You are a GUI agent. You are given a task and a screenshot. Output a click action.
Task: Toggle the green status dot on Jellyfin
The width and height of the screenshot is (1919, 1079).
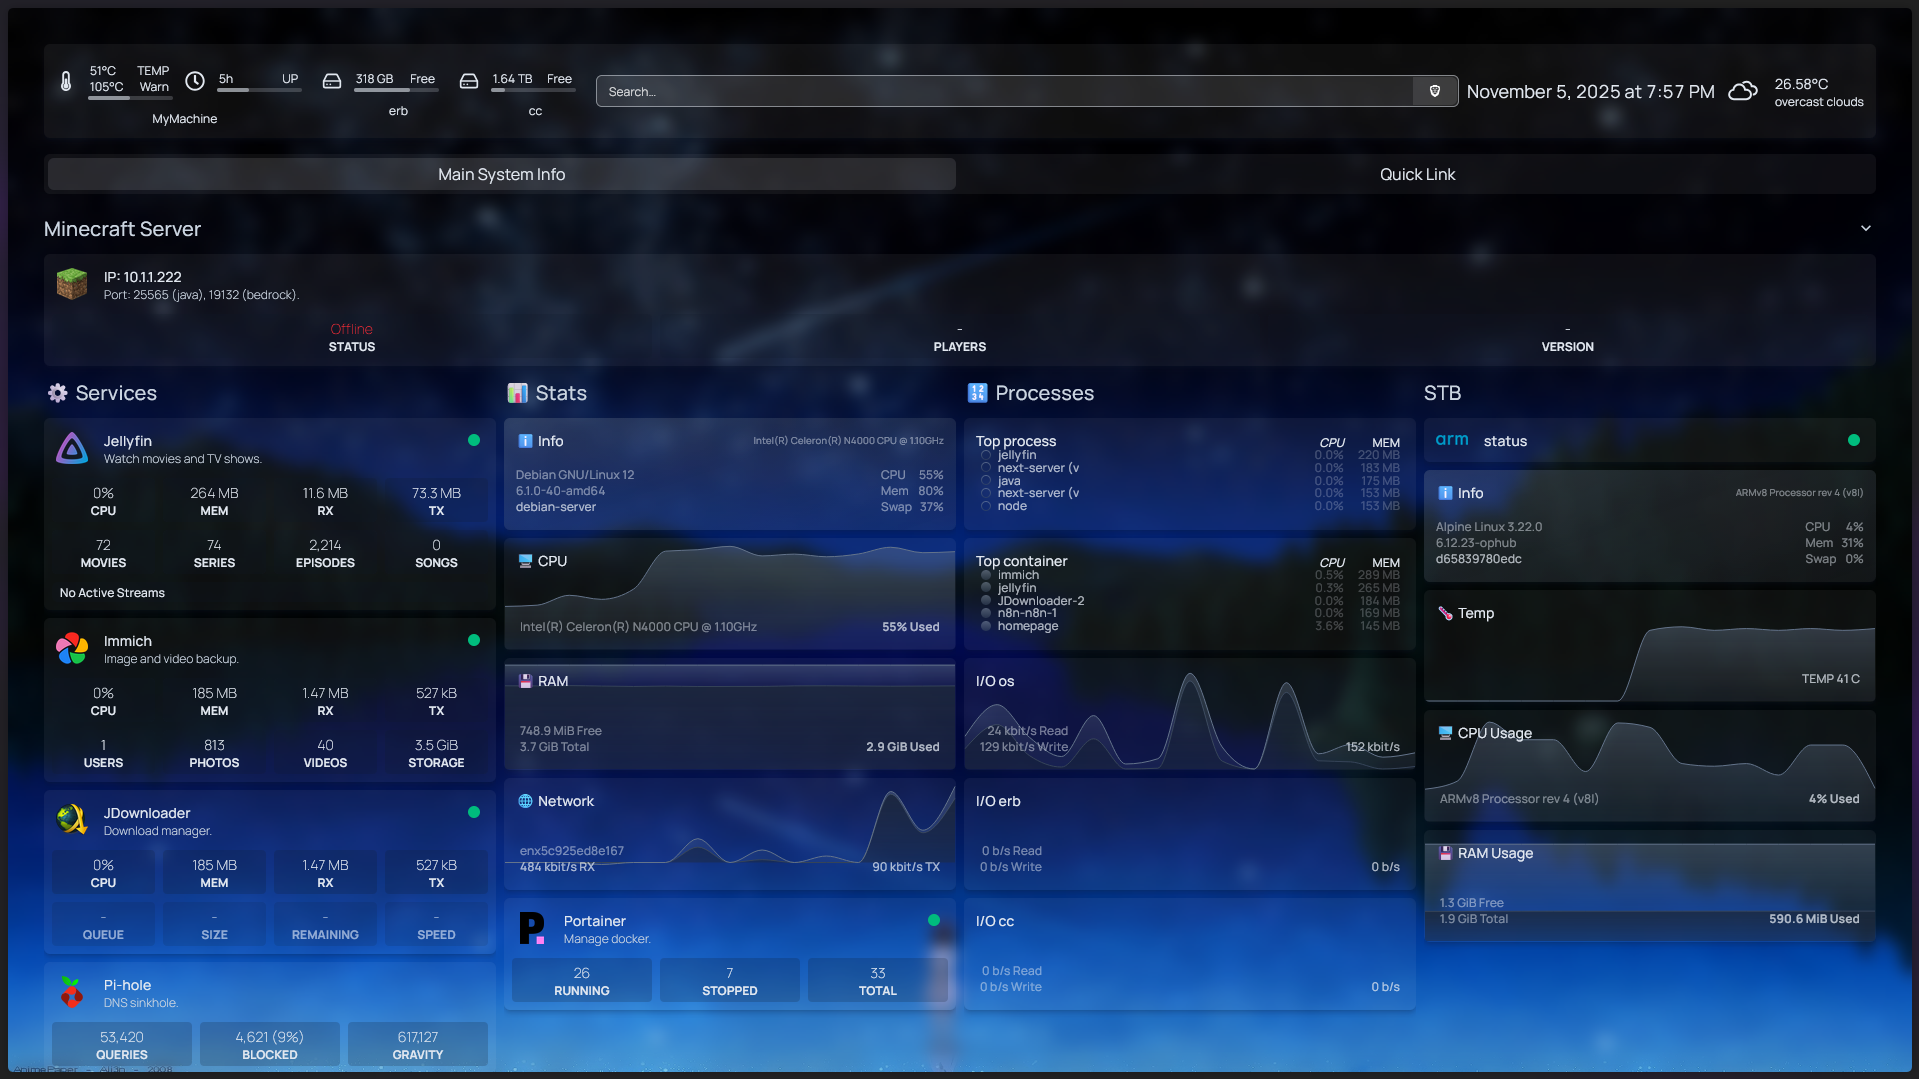473,440
